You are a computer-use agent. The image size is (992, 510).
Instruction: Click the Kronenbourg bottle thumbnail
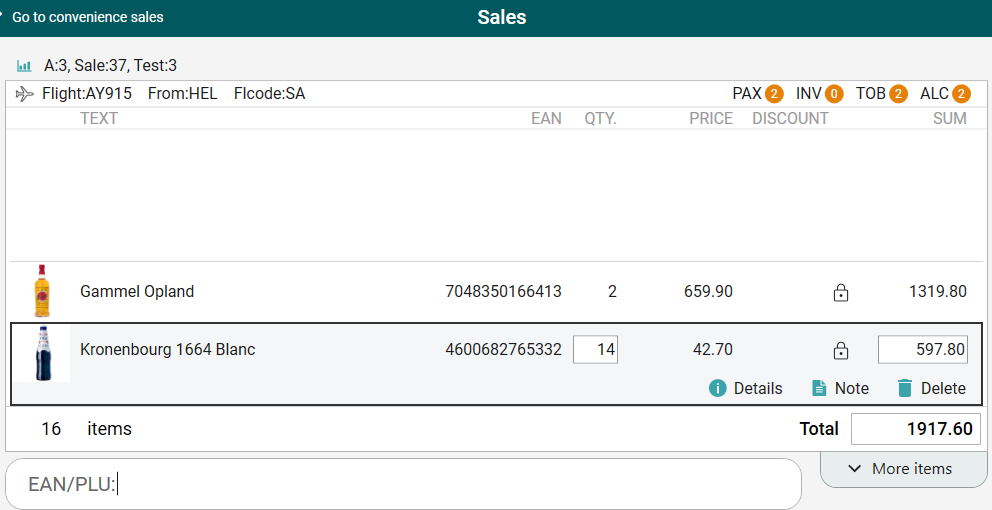click(x=41, y=353)
